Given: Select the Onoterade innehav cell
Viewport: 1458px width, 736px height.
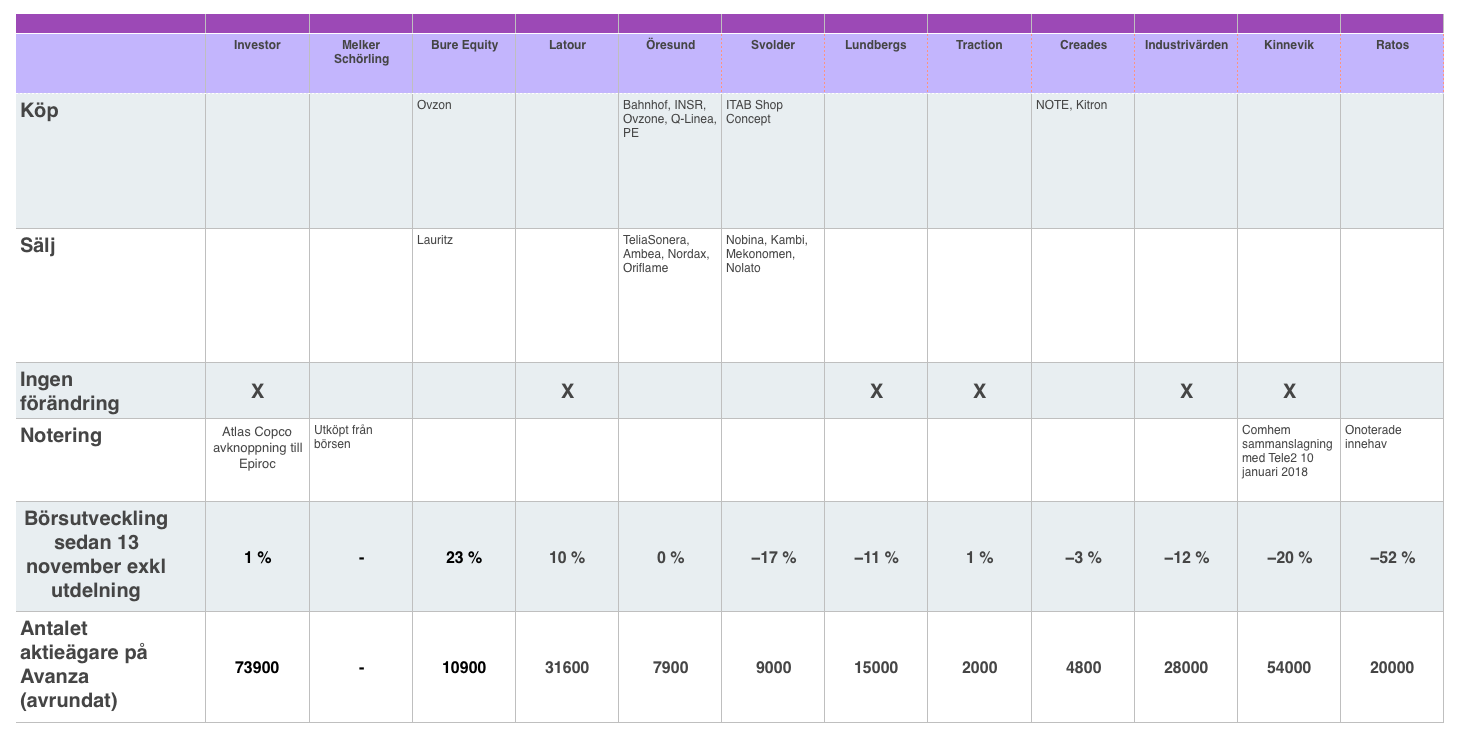Looking at the screenshot, I should (x=1373, y=437).
